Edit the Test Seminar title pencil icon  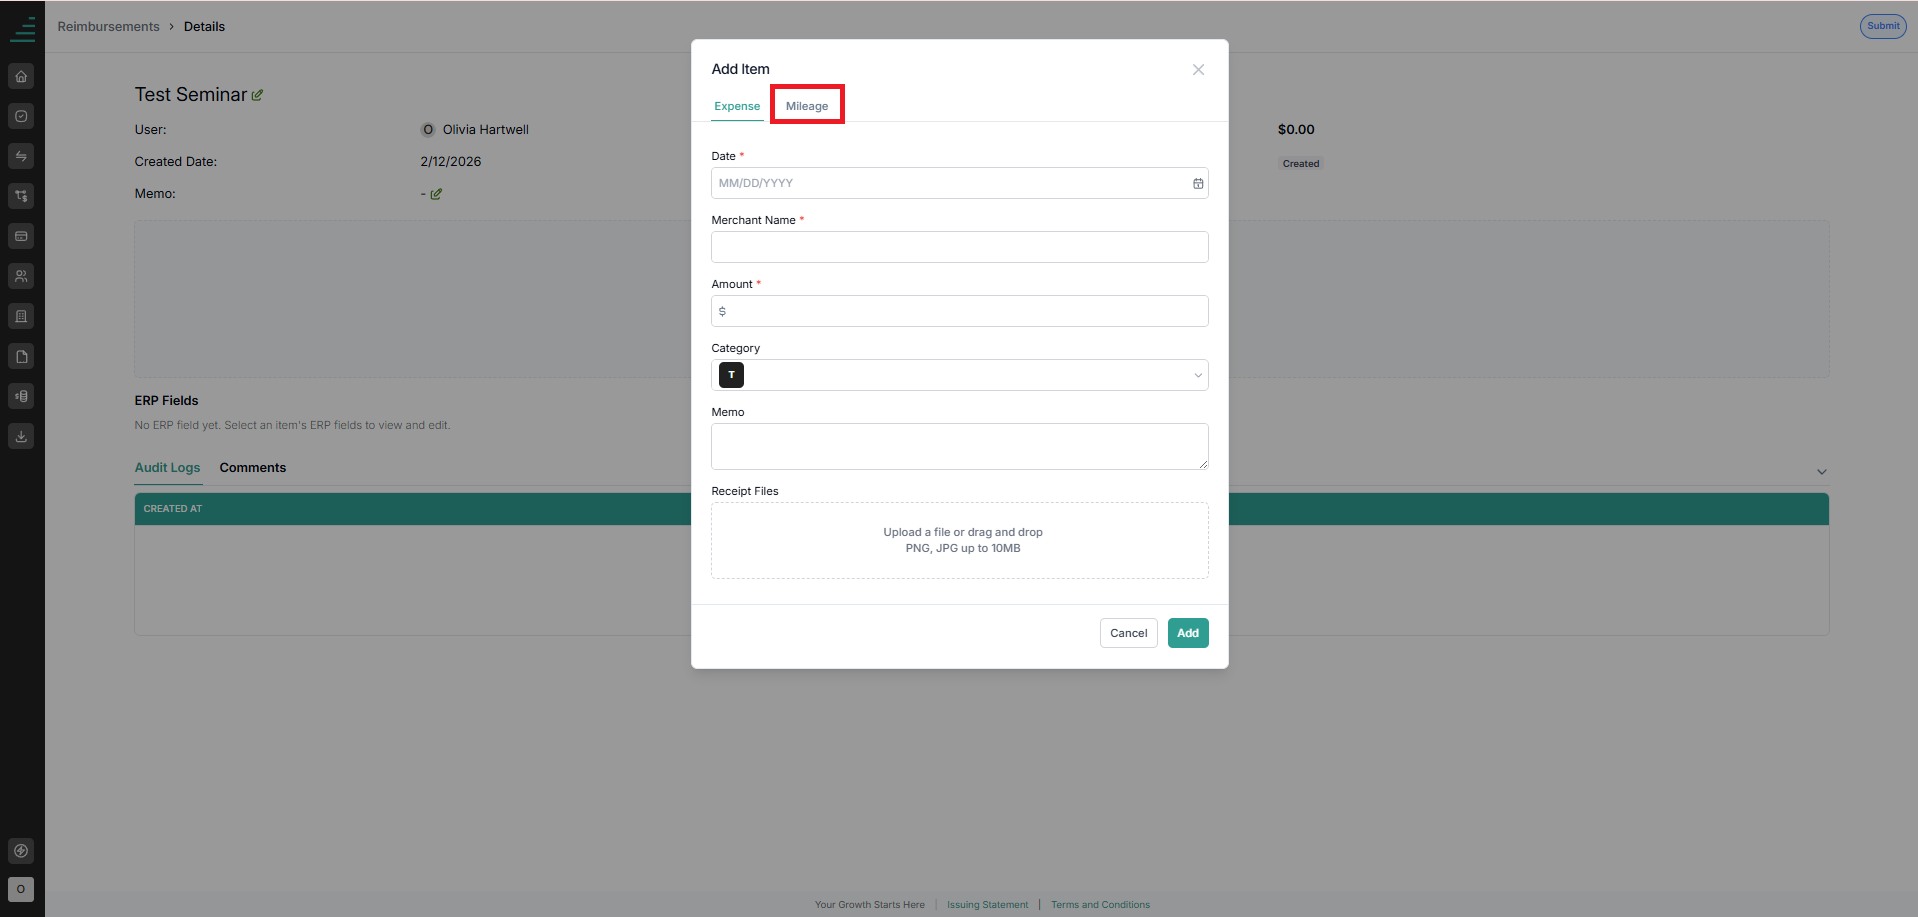point(257,95)
